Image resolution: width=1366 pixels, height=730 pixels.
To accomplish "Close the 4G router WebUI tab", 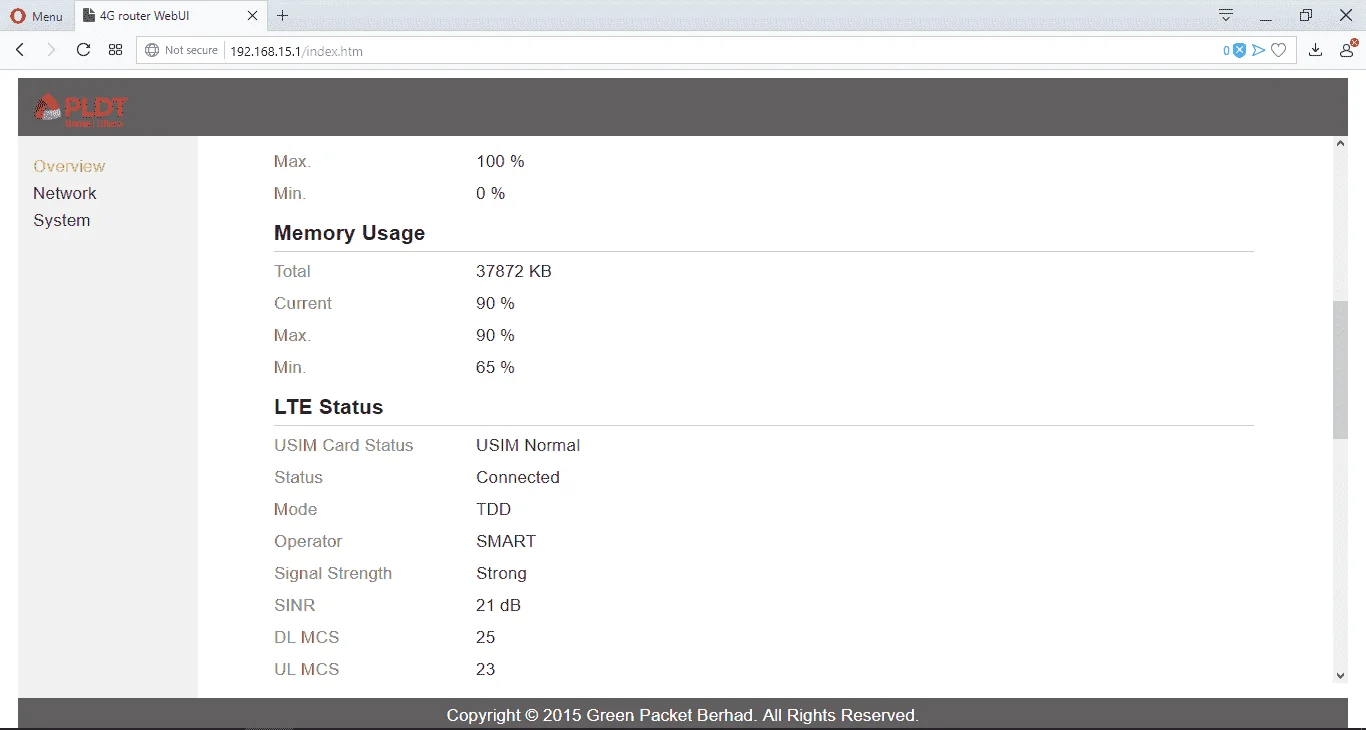I will click(252, 16).
